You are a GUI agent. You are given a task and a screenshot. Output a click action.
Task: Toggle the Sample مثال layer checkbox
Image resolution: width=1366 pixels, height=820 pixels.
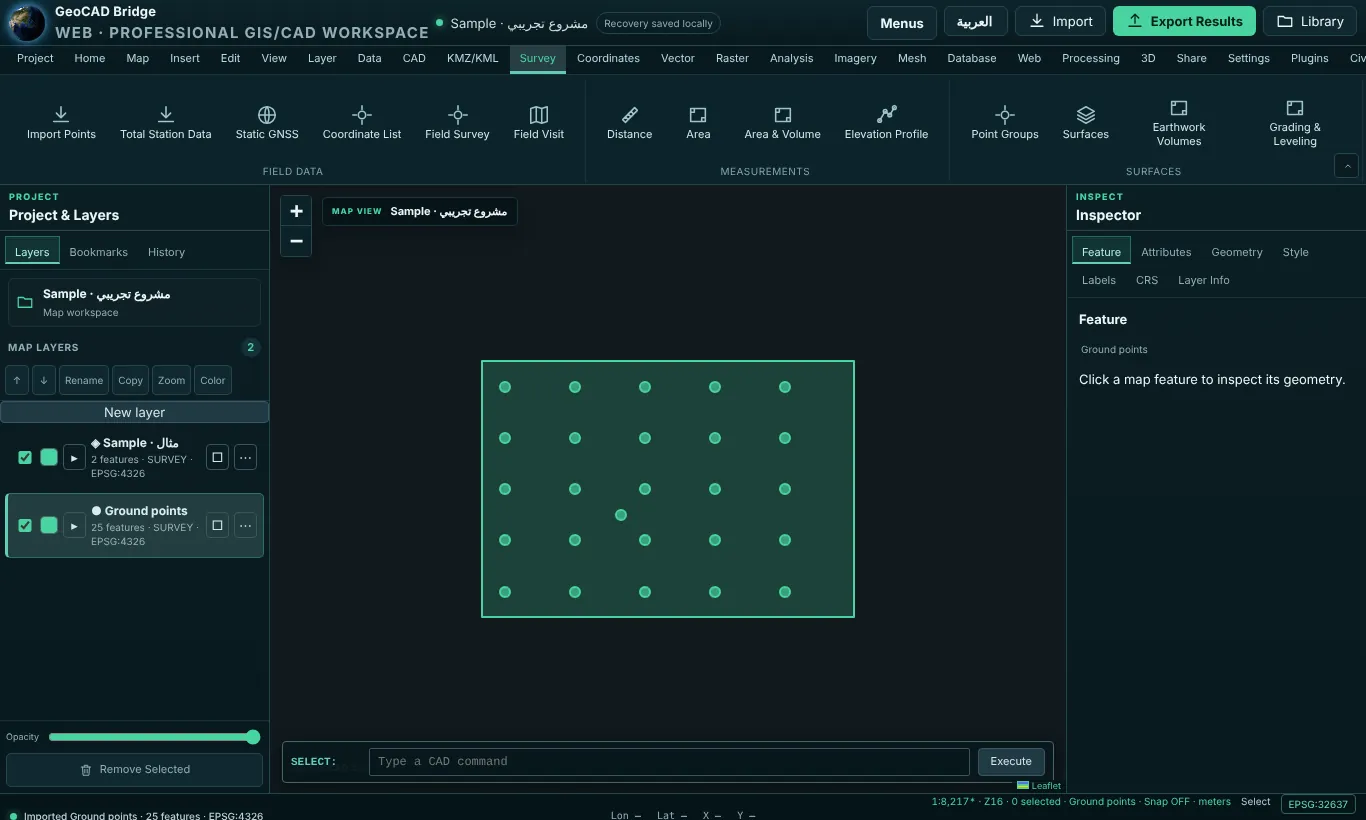click(25, 457)
